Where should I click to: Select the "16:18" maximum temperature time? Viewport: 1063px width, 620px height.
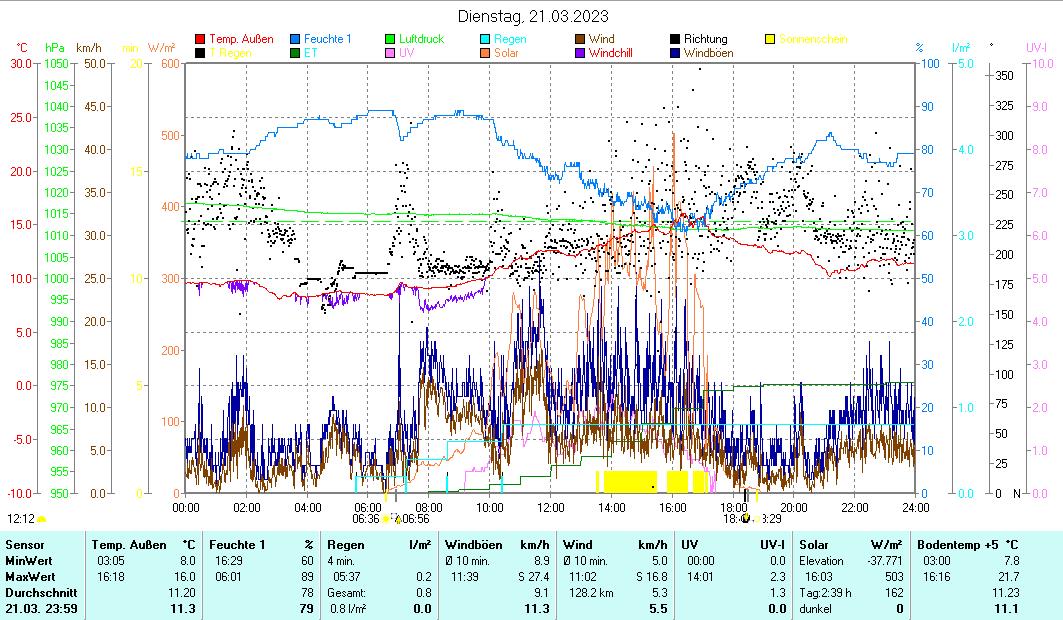coord(111,577)
